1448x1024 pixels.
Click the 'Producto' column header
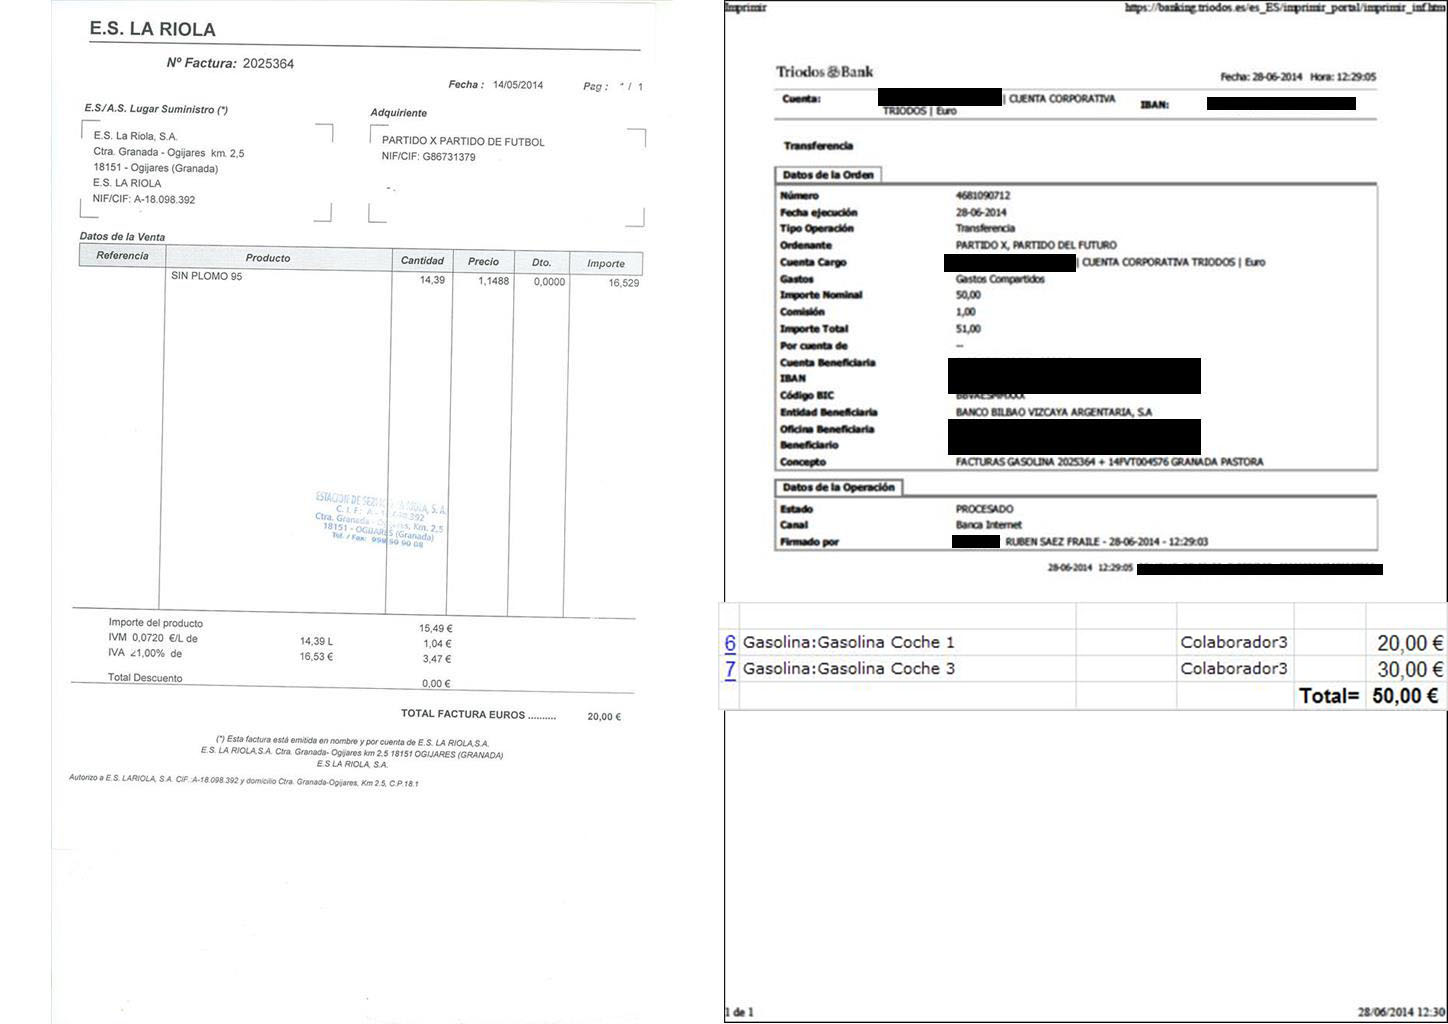point(268,258)
